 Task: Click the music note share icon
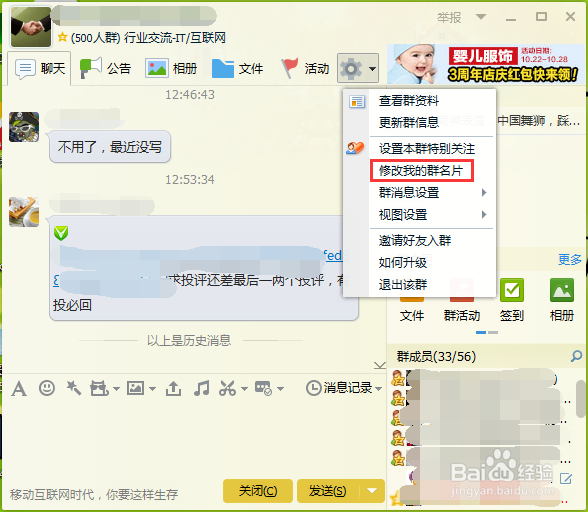pyautogui.click(x=202, y=388)
